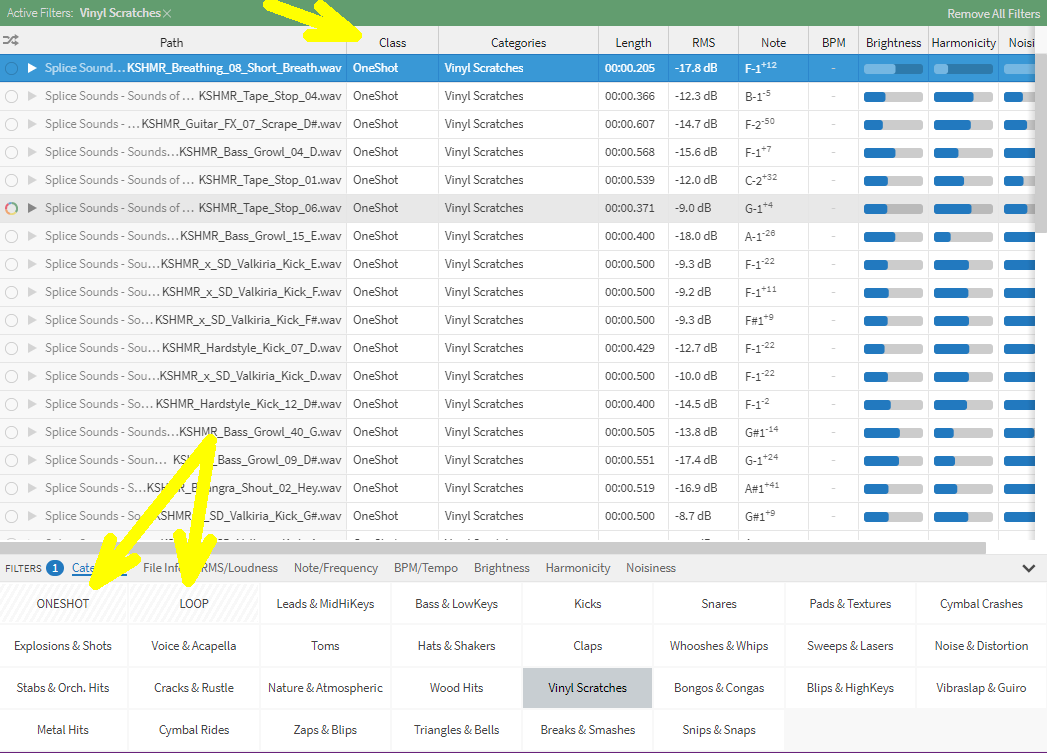Open the RMS/Loudness filter tab

tap(239, 568)
